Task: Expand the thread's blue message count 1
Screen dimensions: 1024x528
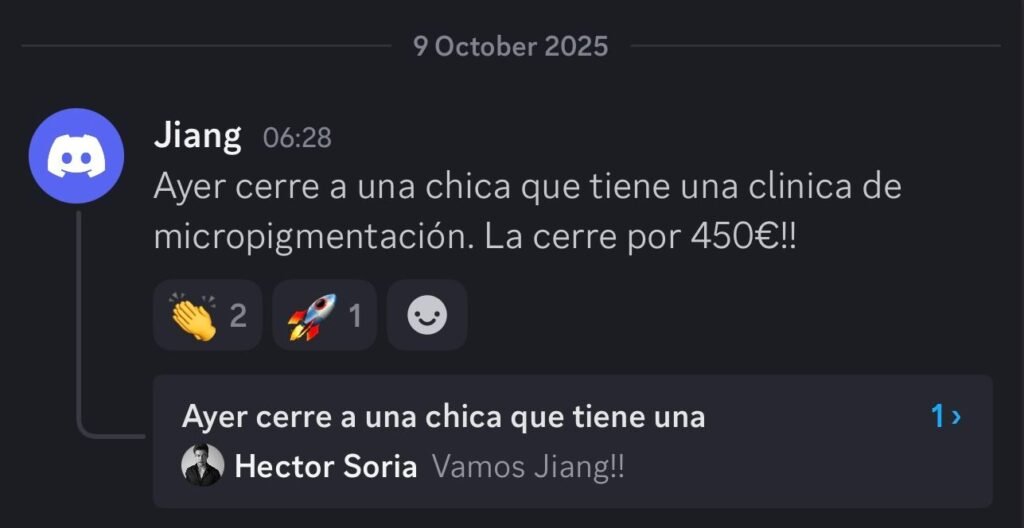Action: point(938,416)
